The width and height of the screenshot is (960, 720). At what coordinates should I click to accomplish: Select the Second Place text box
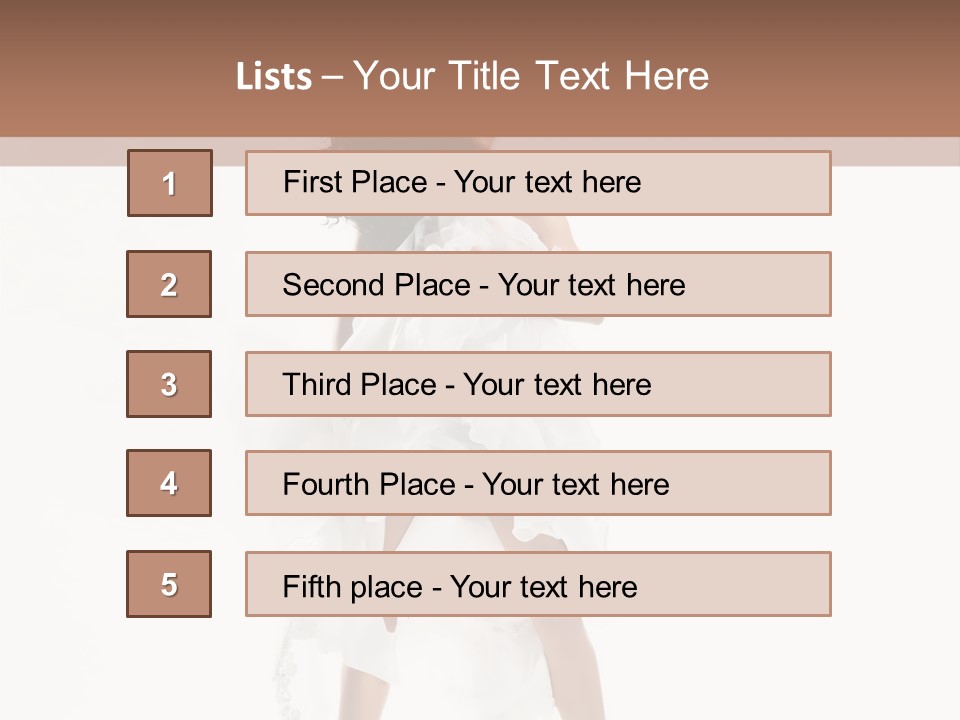(x=538, y=284)
